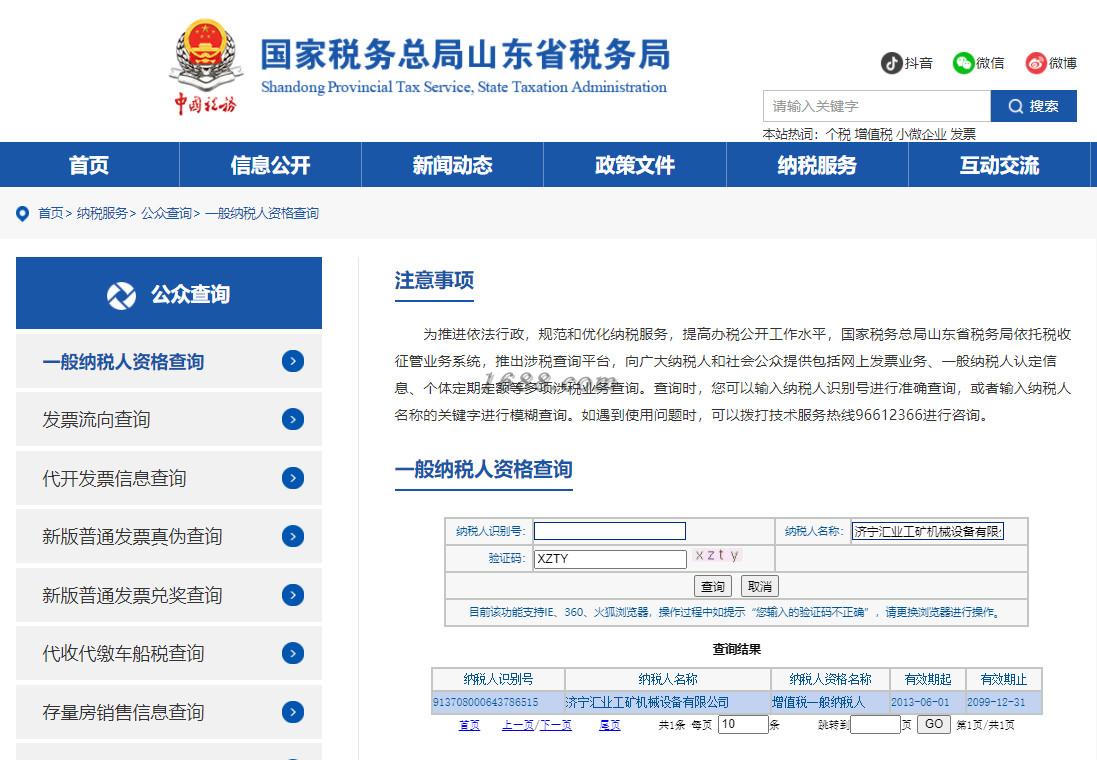Click the 尾页 pagination link

pyautogui.click(x=610, y=725)
